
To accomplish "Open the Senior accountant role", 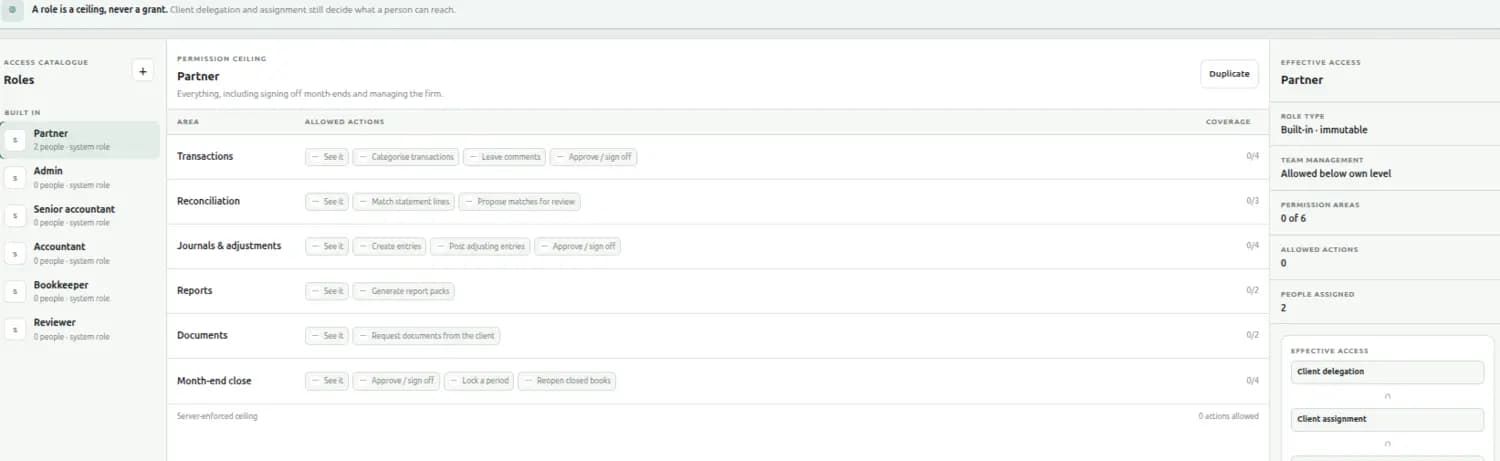I will pyautogui.click(x=80, y=216).
